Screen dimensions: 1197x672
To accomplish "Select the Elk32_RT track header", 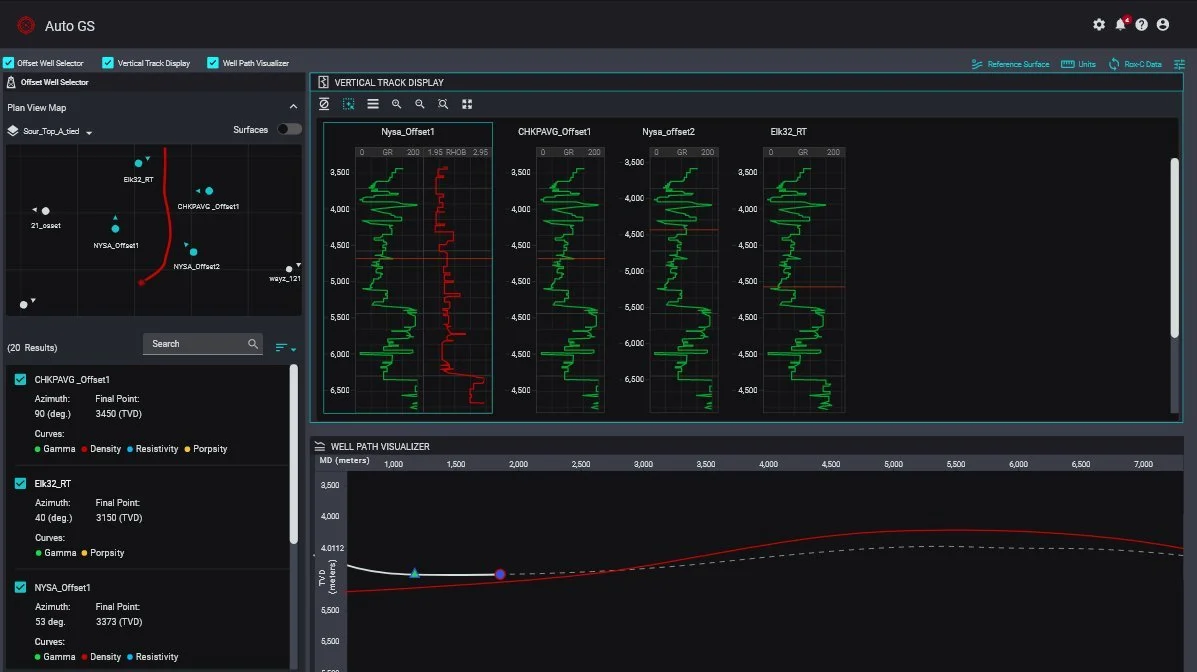I will point(789,132).
